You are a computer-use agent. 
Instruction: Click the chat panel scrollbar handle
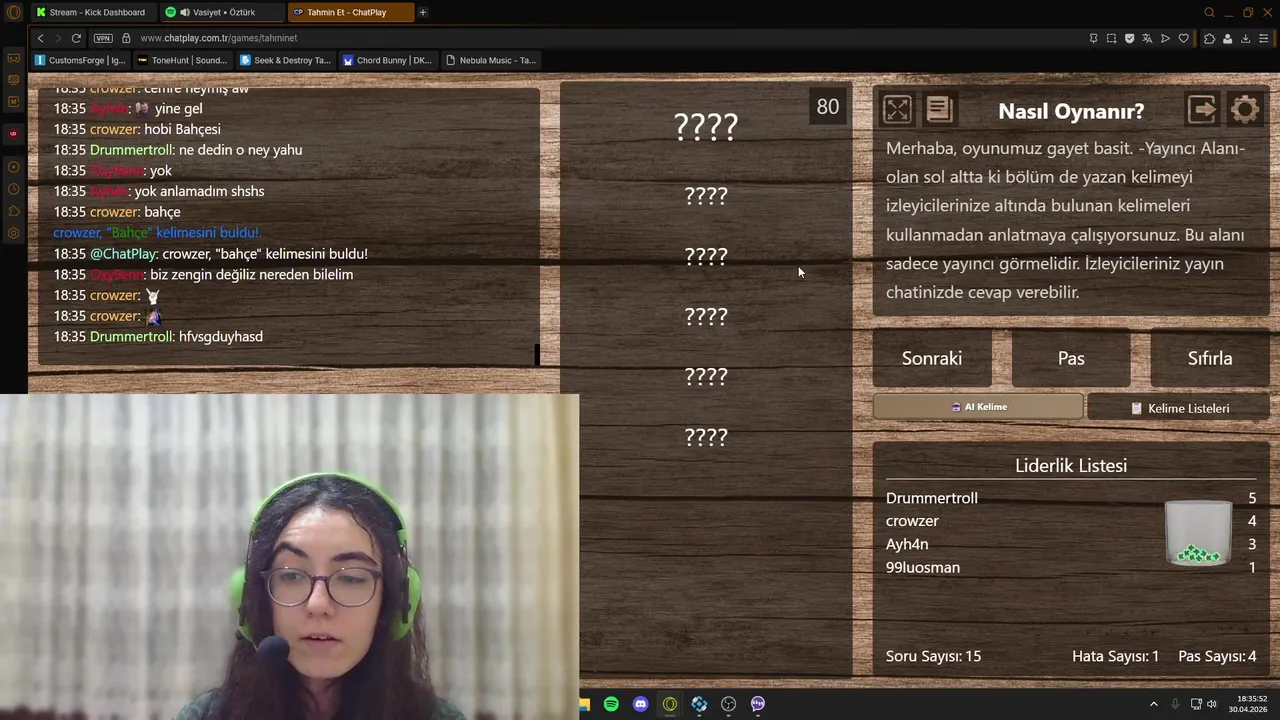pyautogui.click(x=537, y=354)
